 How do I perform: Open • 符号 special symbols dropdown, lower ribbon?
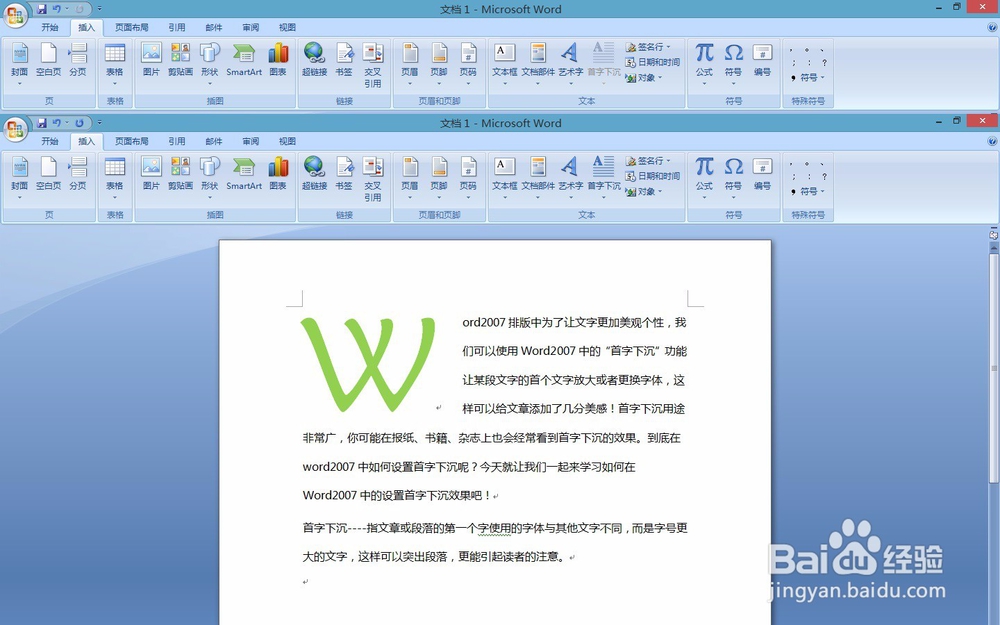808,191
